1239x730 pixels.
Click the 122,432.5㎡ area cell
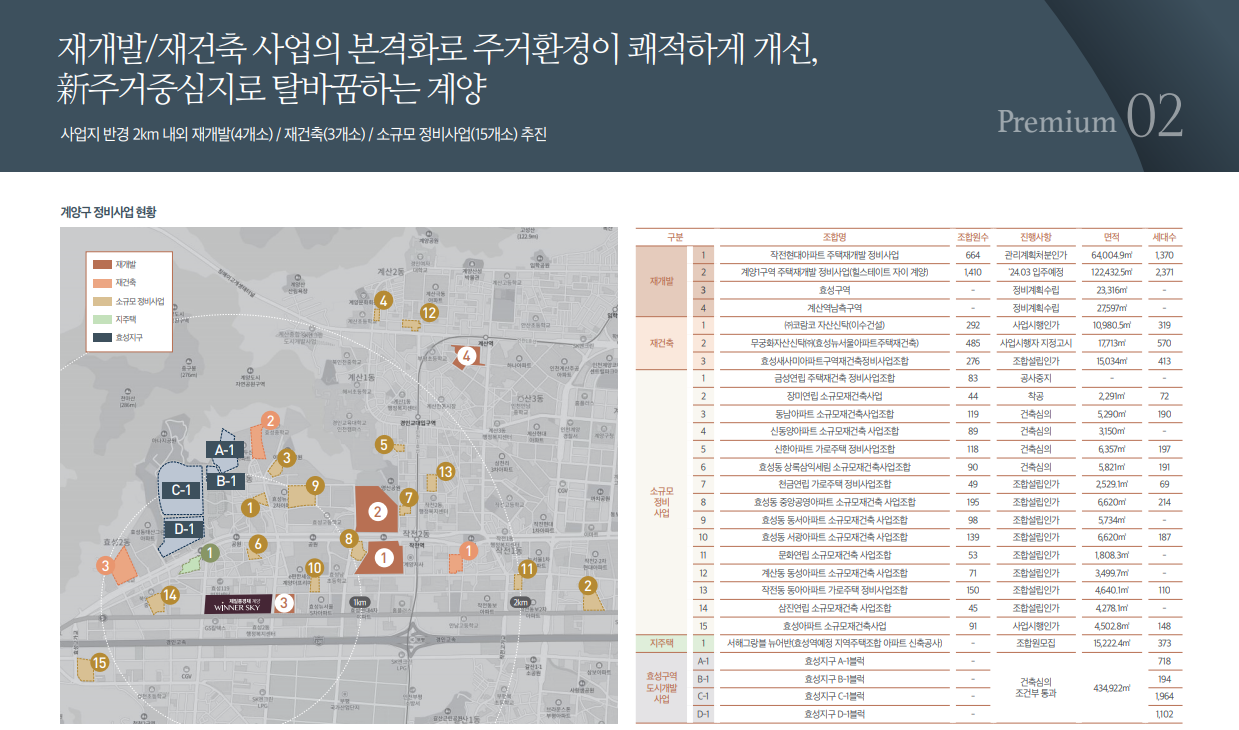click(x=1111, y=272)
